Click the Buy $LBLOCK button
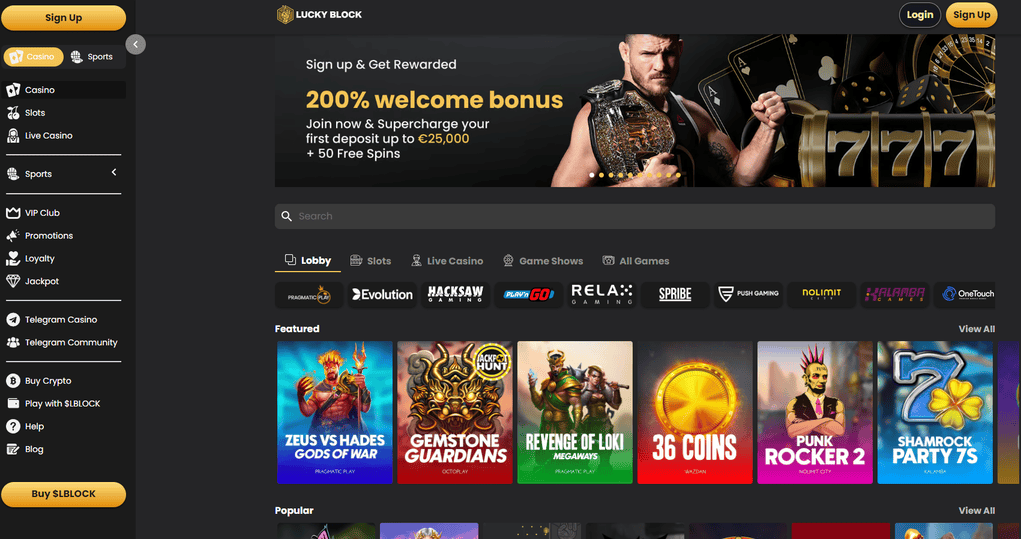This screenshot has width=1021, height=539. tap(64, 494)
